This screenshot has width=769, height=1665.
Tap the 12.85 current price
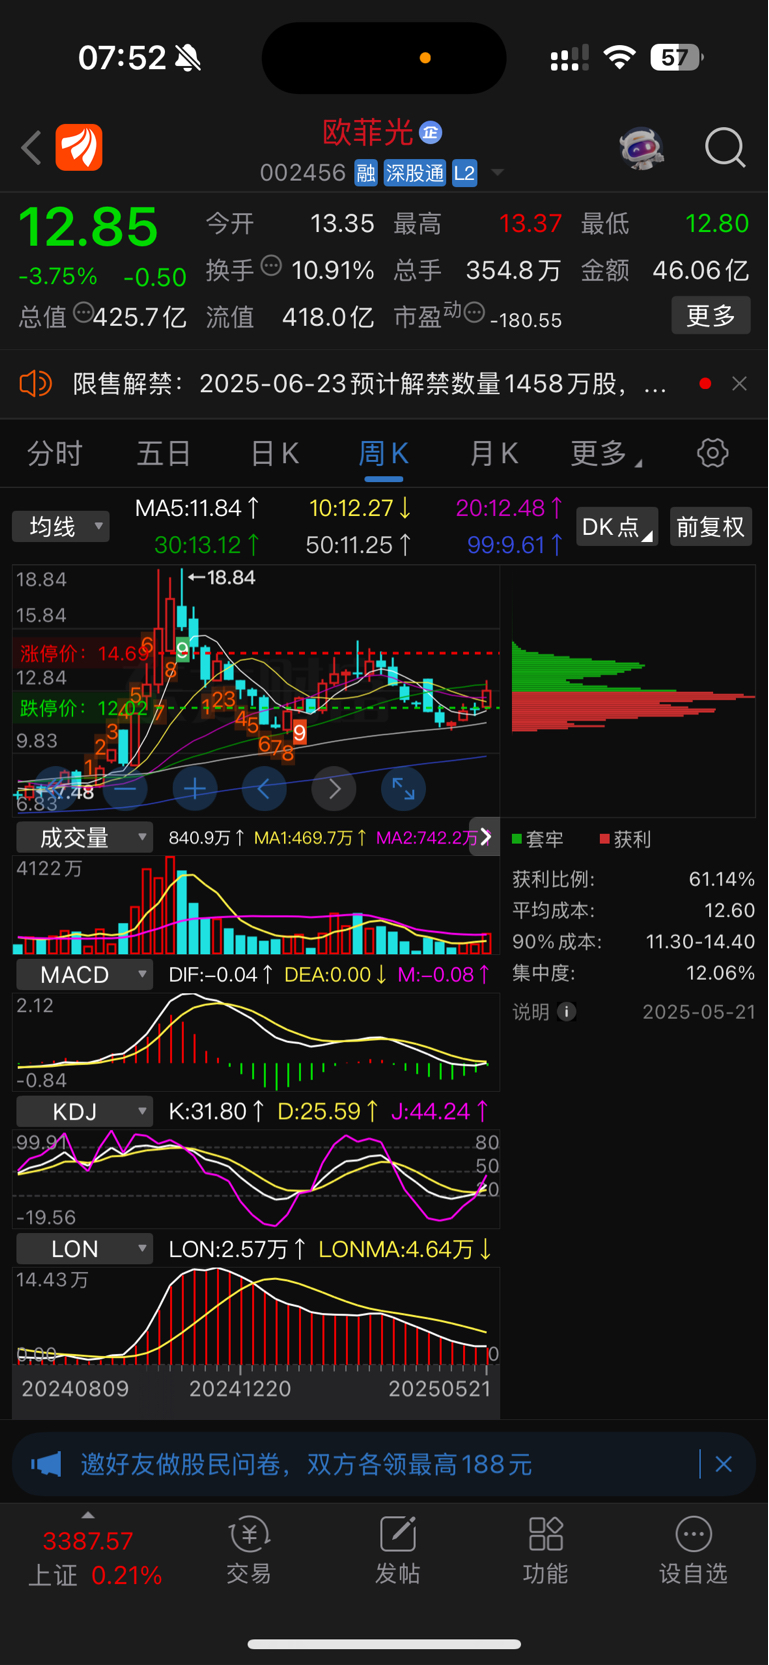pyautogui.click(x=89, y=227)
